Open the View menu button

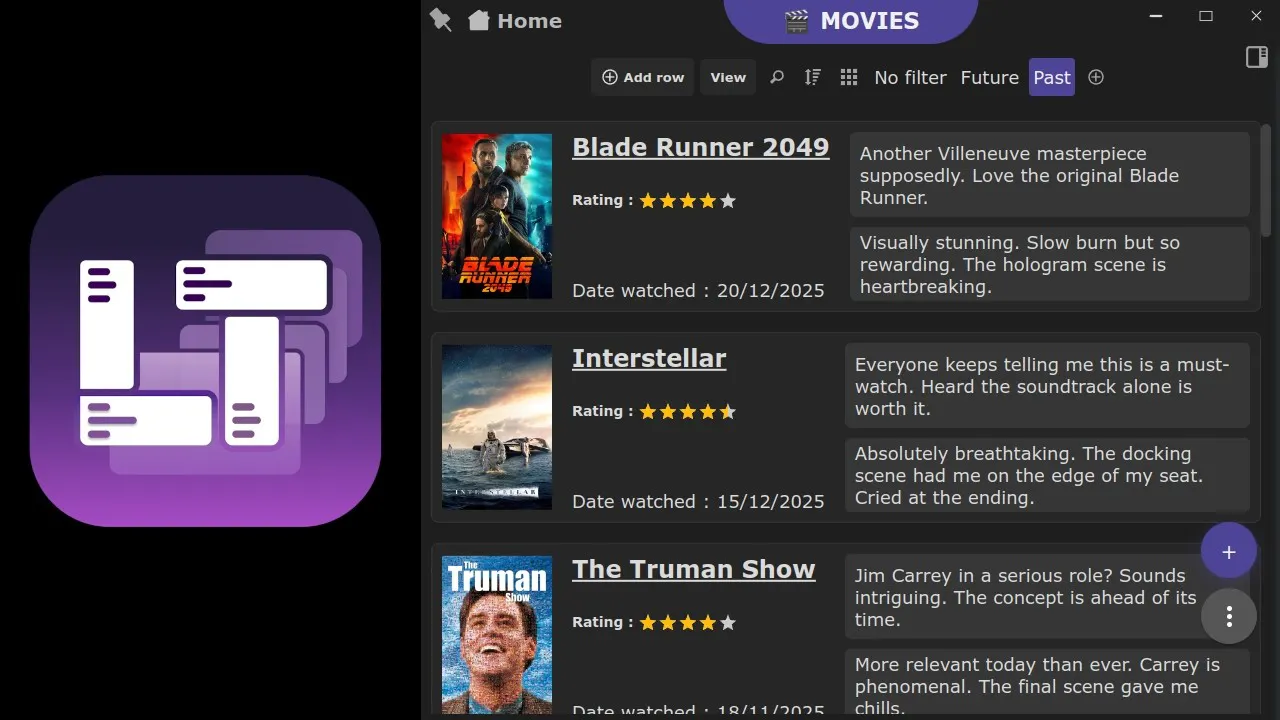point(728,77)
